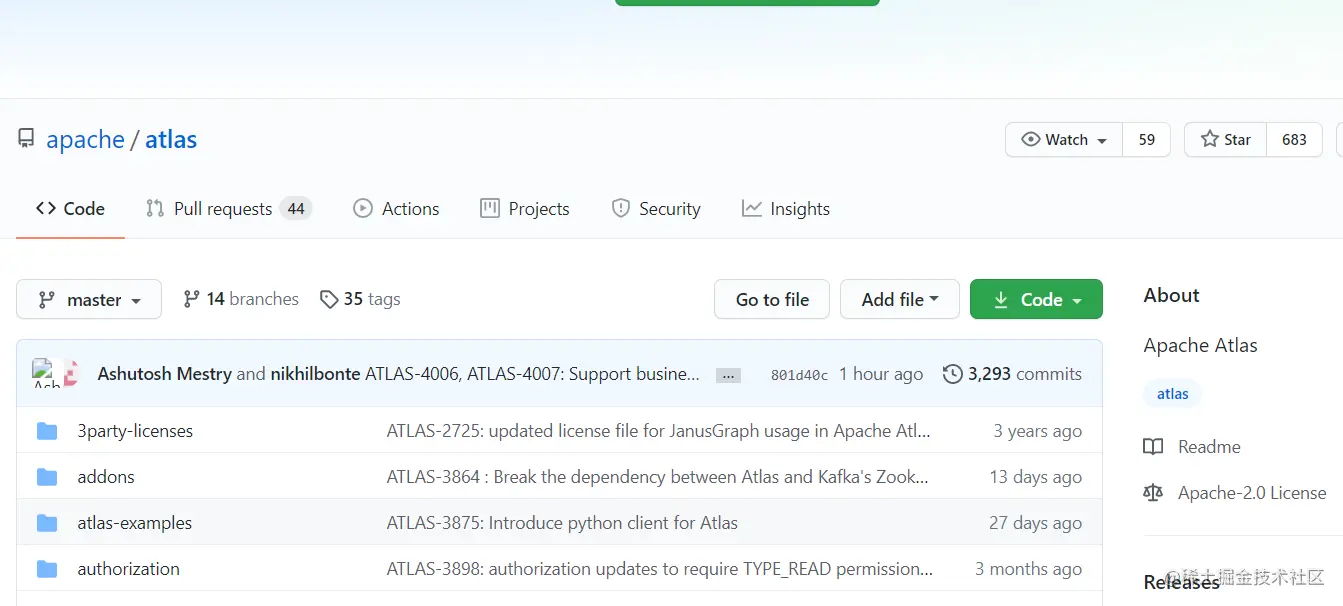Open the ATLAS-3864 commit message link

658,477
